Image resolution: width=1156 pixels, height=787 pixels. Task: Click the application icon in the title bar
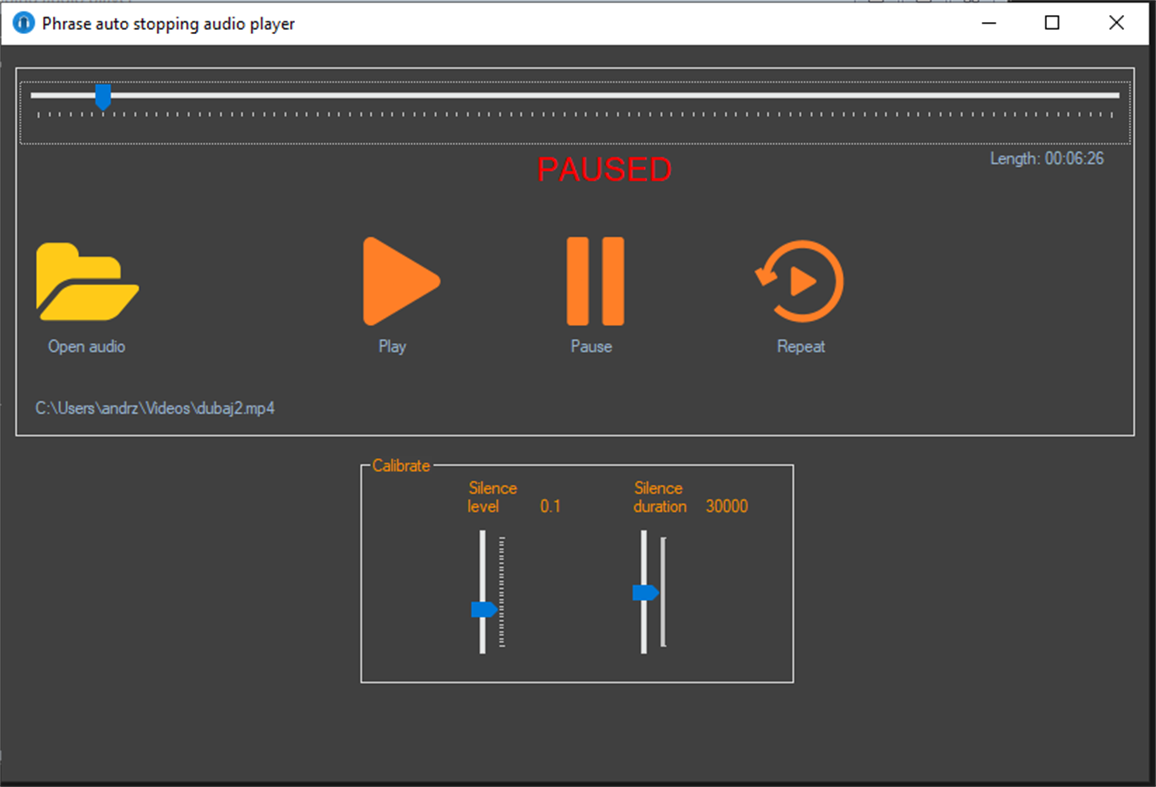tap(22, 22)
